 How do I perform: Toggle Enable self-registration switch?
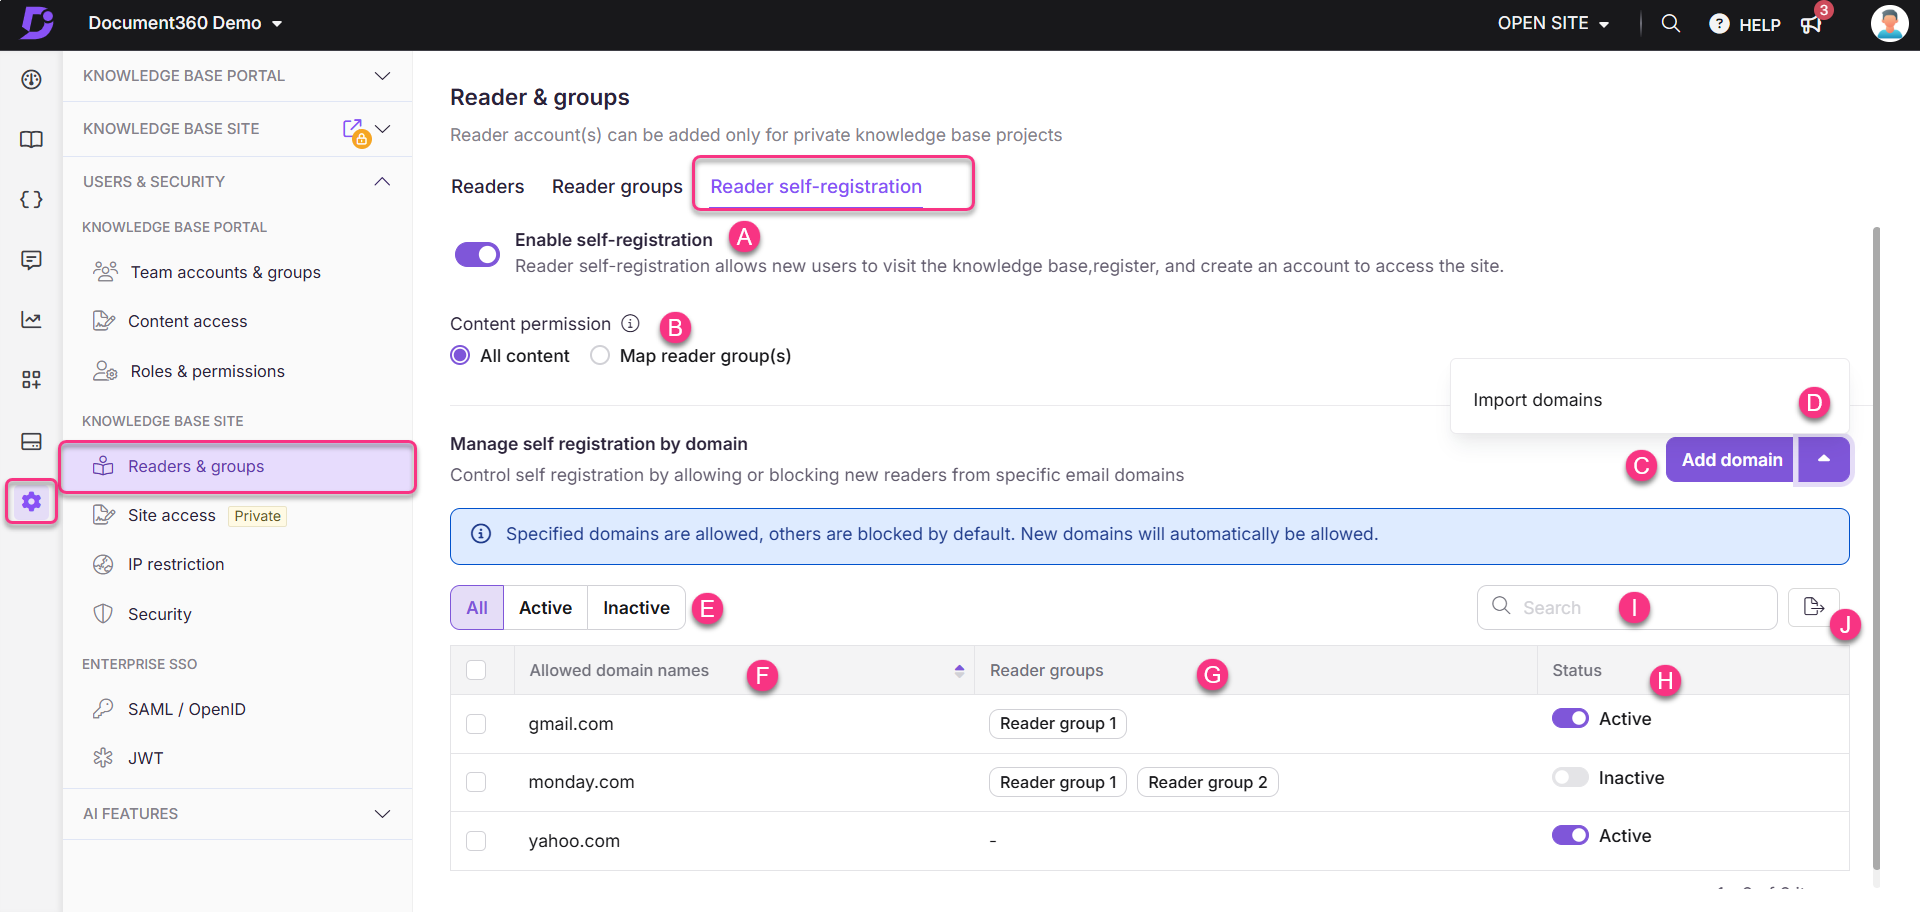(477, 254)
